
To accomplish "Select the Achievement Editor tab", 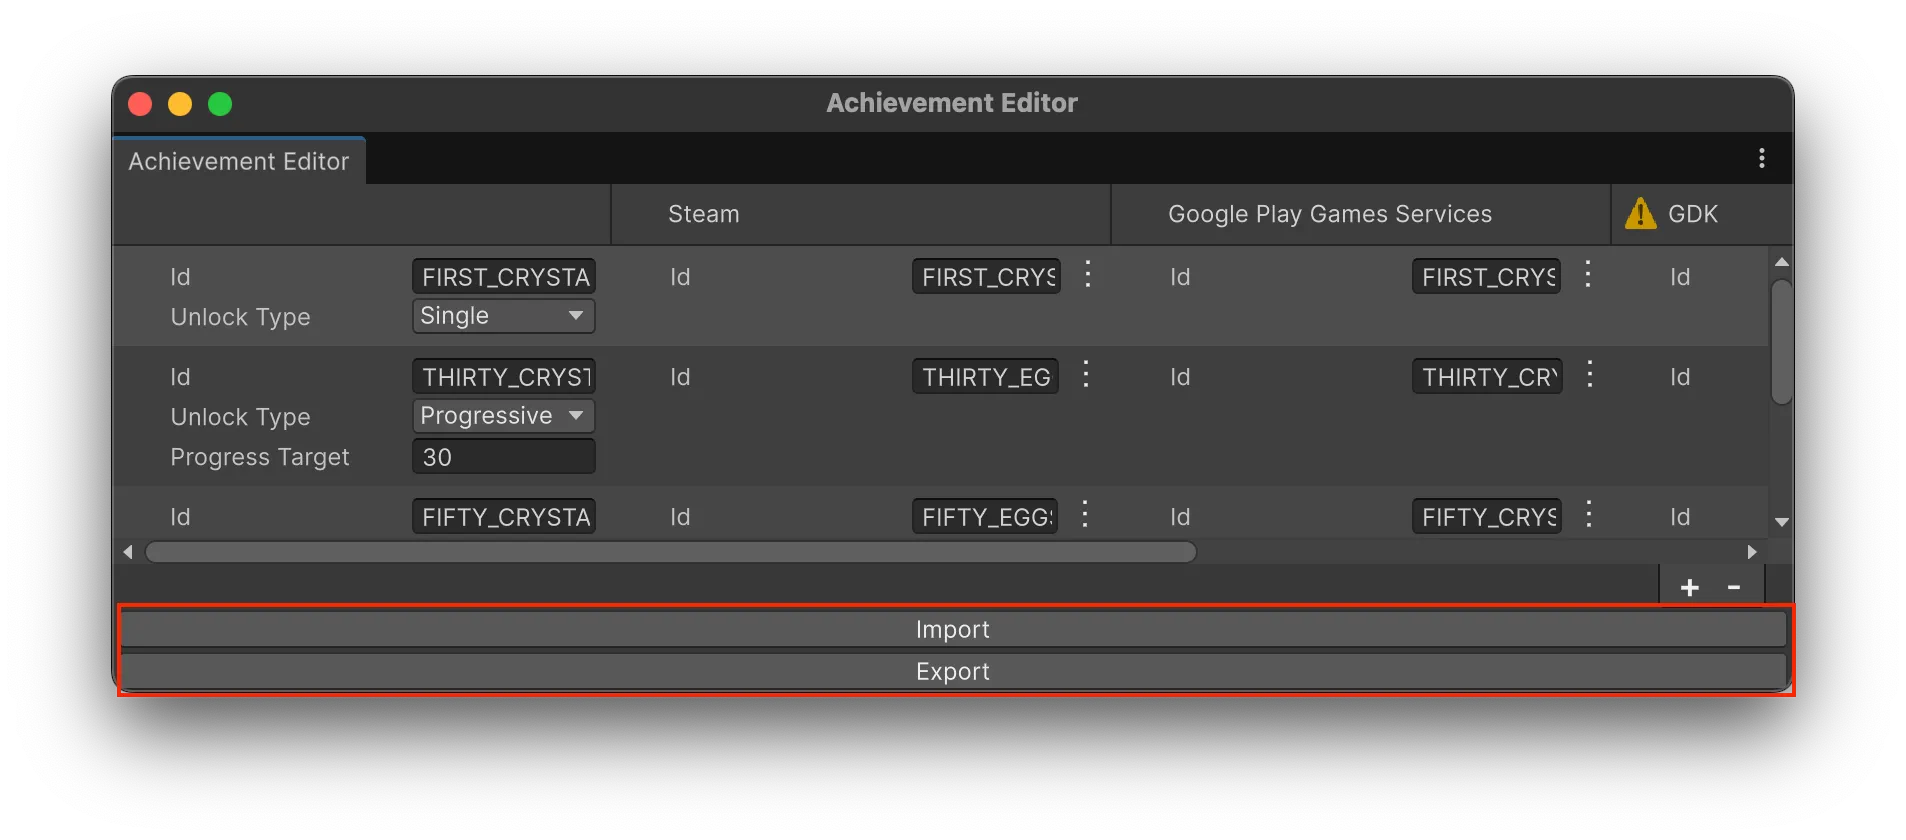I will tap(239, 161).
